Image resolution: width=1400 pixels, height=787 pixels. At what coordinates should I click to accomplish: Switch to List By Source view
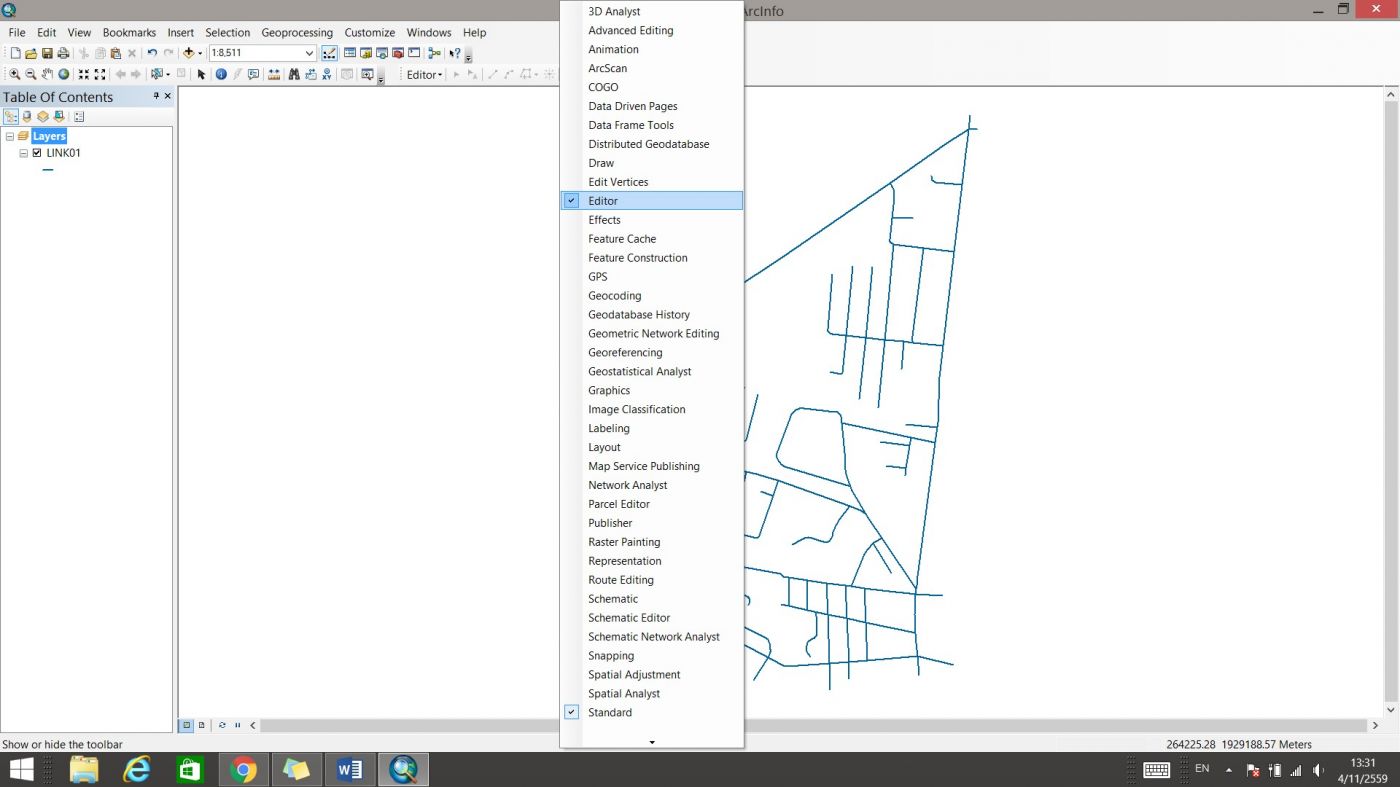(27, 117)
